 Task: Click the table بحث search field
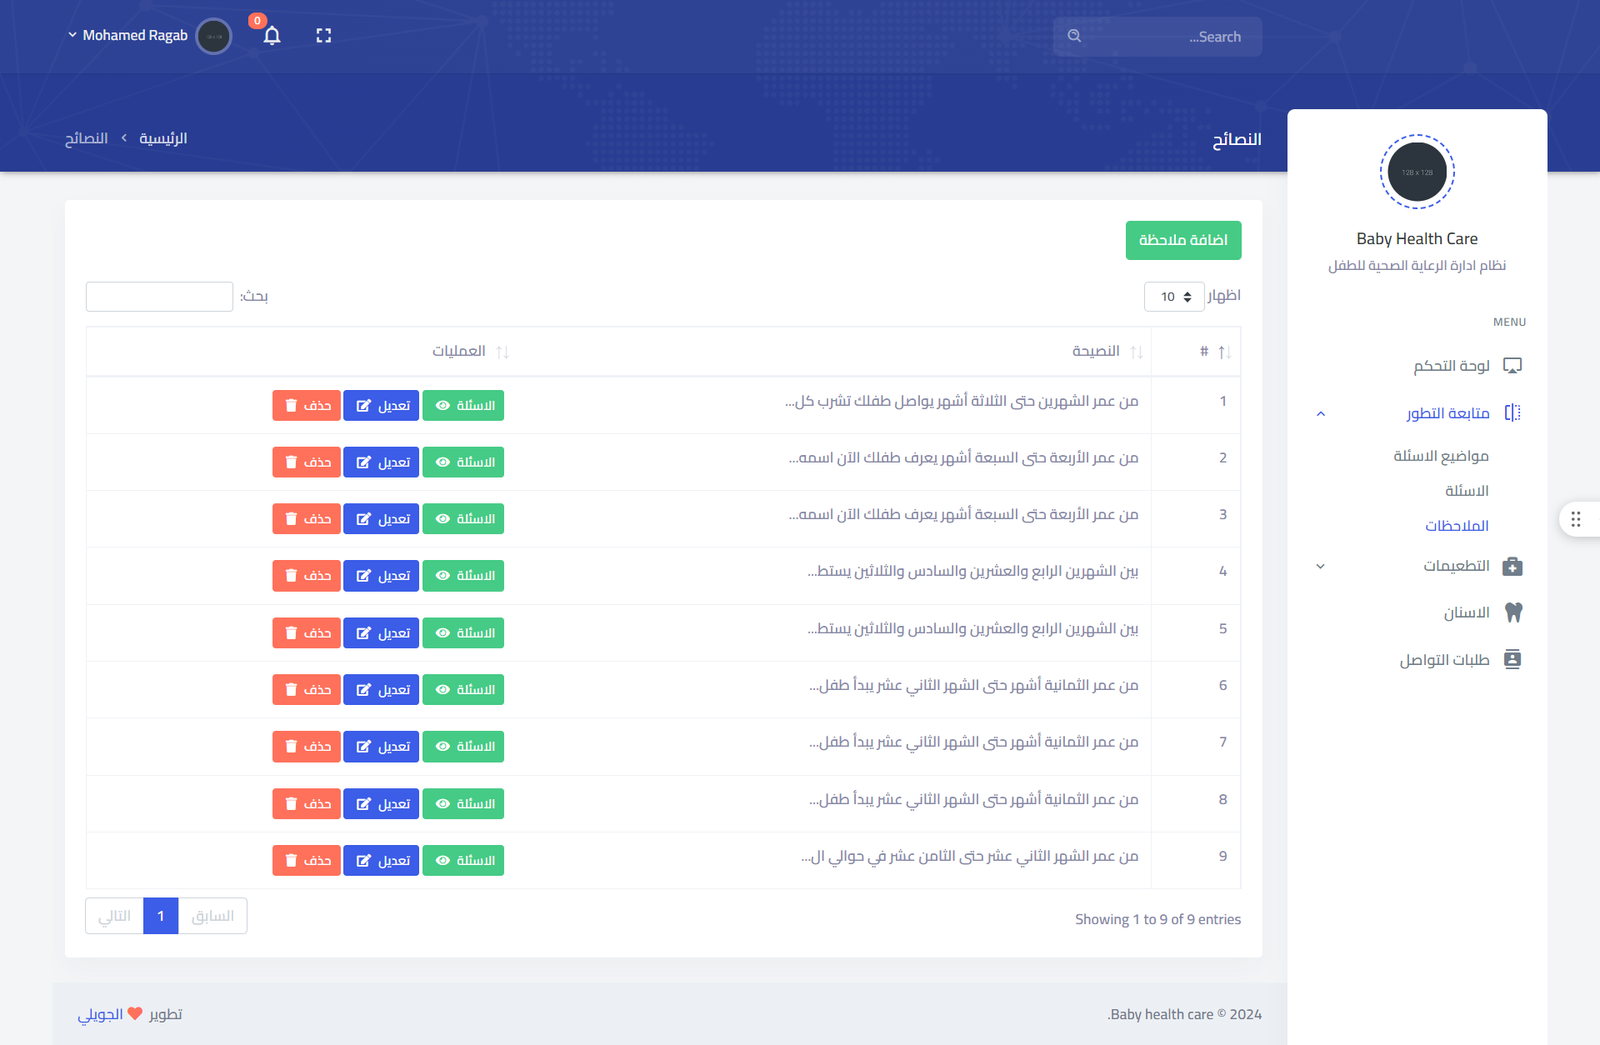tap(160, 297)
